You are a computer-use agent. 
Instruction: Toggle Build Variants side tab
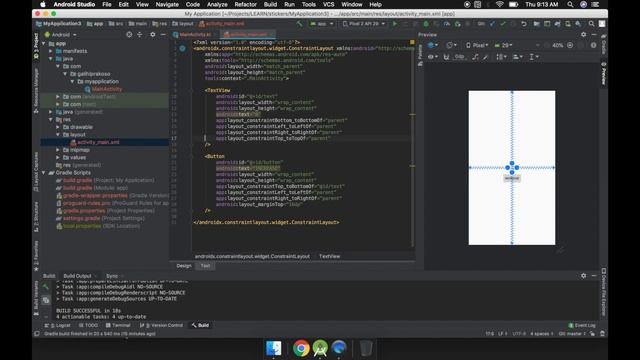(36, 298)
